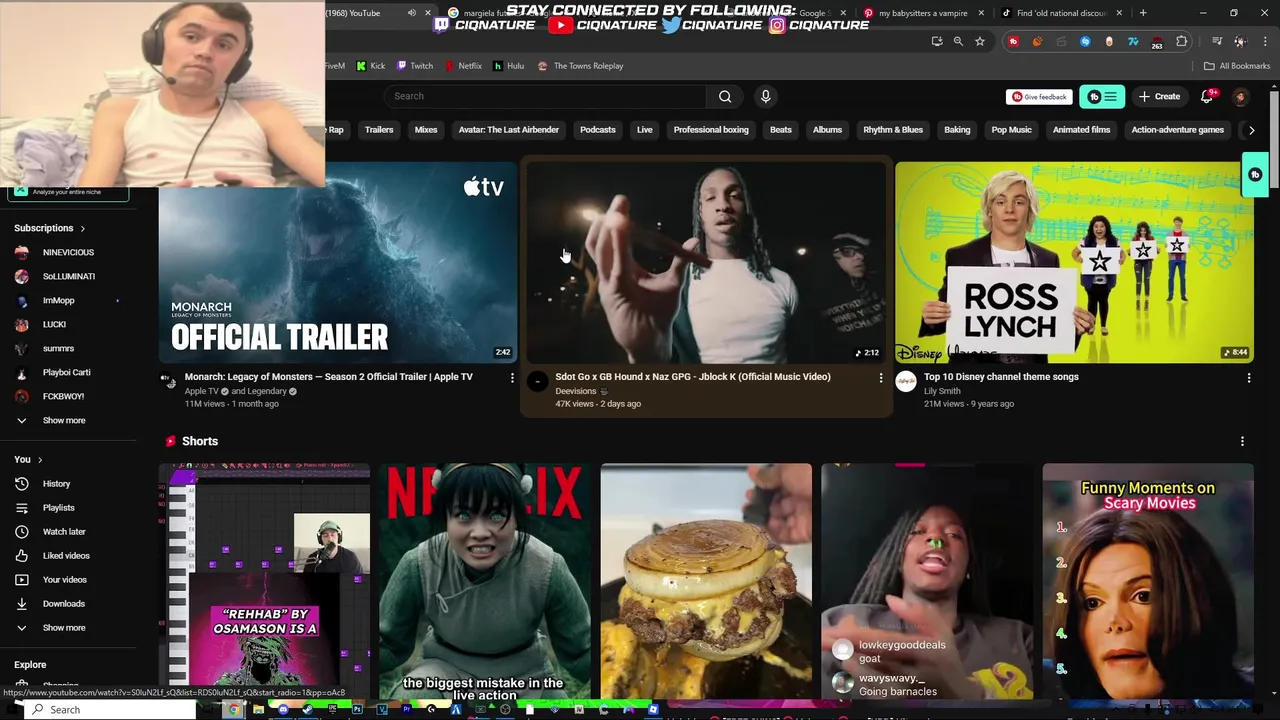This screenshot has width=1280, height=720.
Task: Open the Monarch Official Trailer video thumbnail
Action: [338, 262]
